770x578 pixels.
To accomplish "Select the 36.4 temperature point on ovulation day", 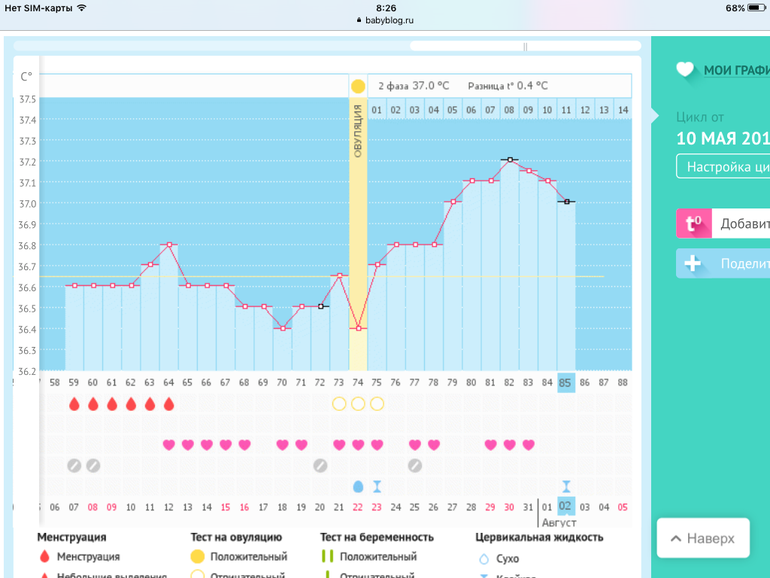I will pos(358,328).
